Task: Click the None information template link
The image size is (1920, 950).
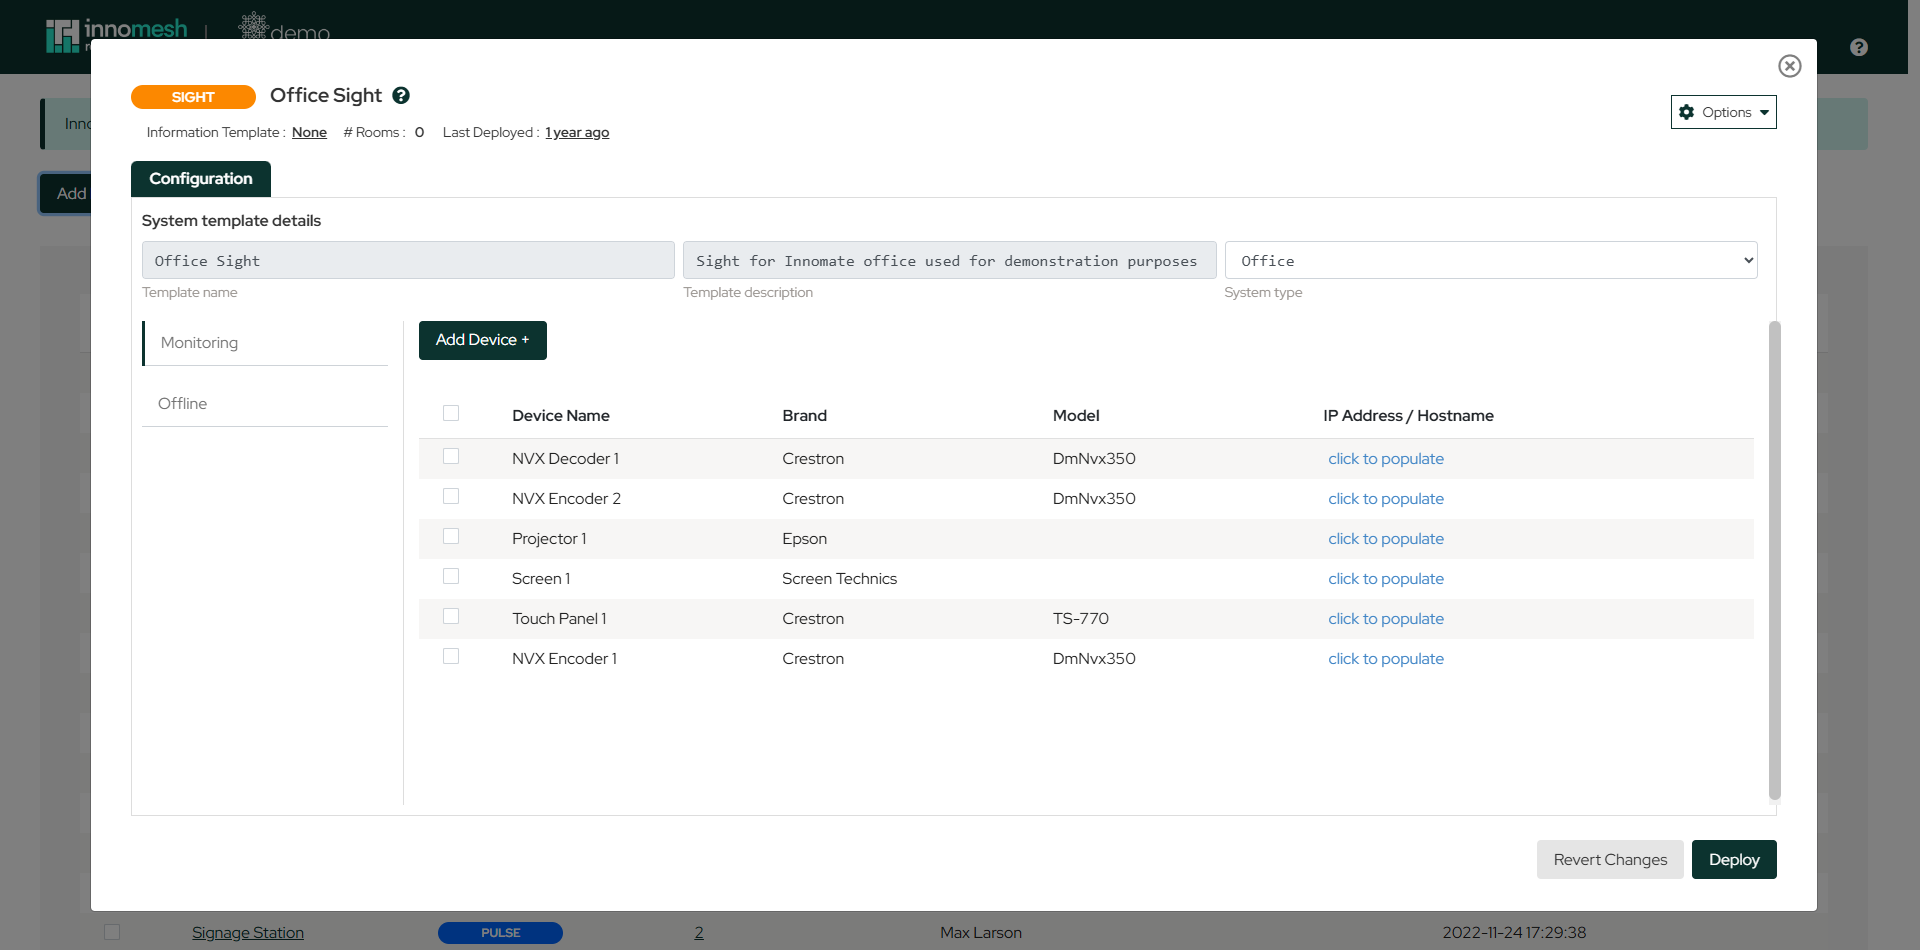Action: point(309,133)
